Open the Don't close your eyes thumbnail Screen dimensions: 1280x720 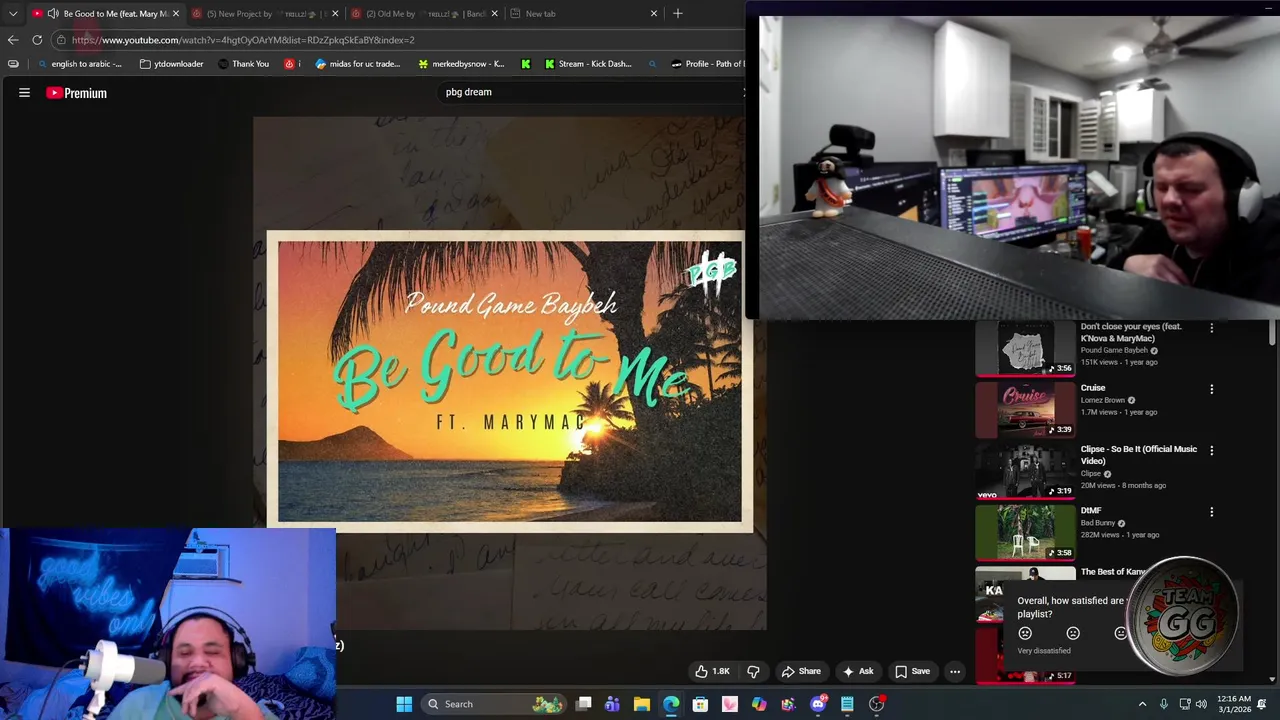pos(1025,349)
